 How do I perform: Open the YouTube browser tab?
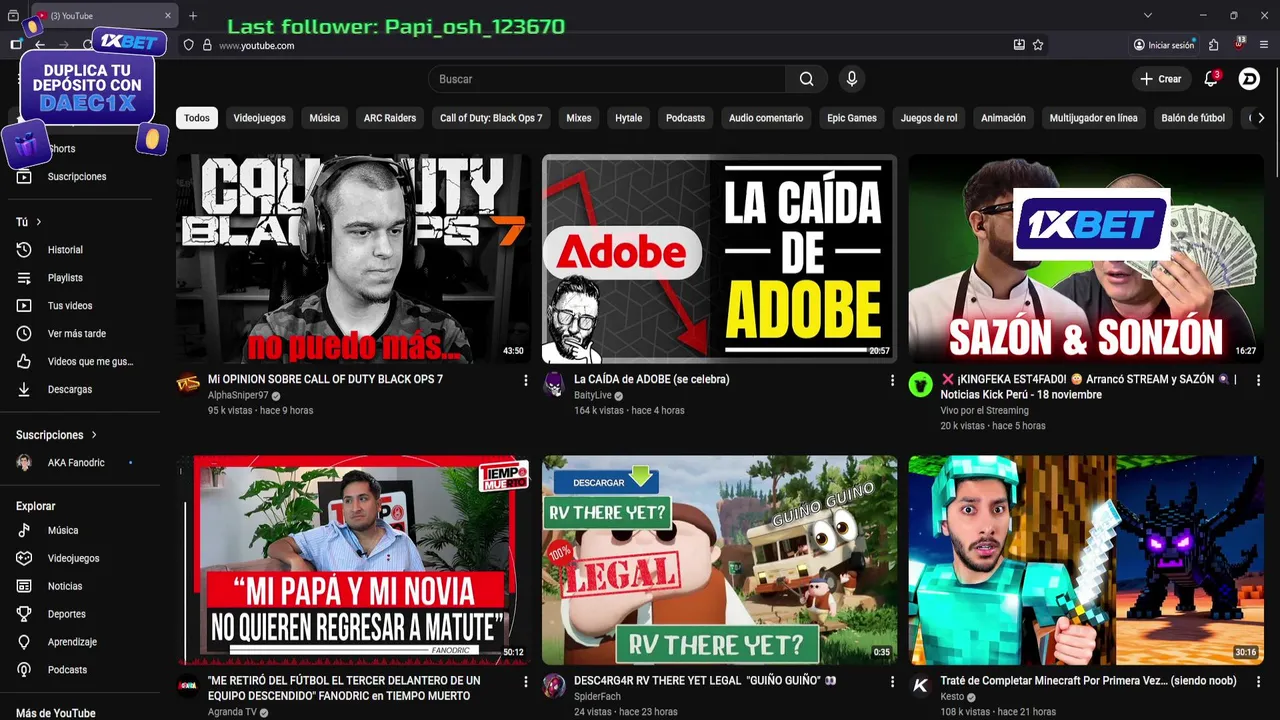pos(104,15)
